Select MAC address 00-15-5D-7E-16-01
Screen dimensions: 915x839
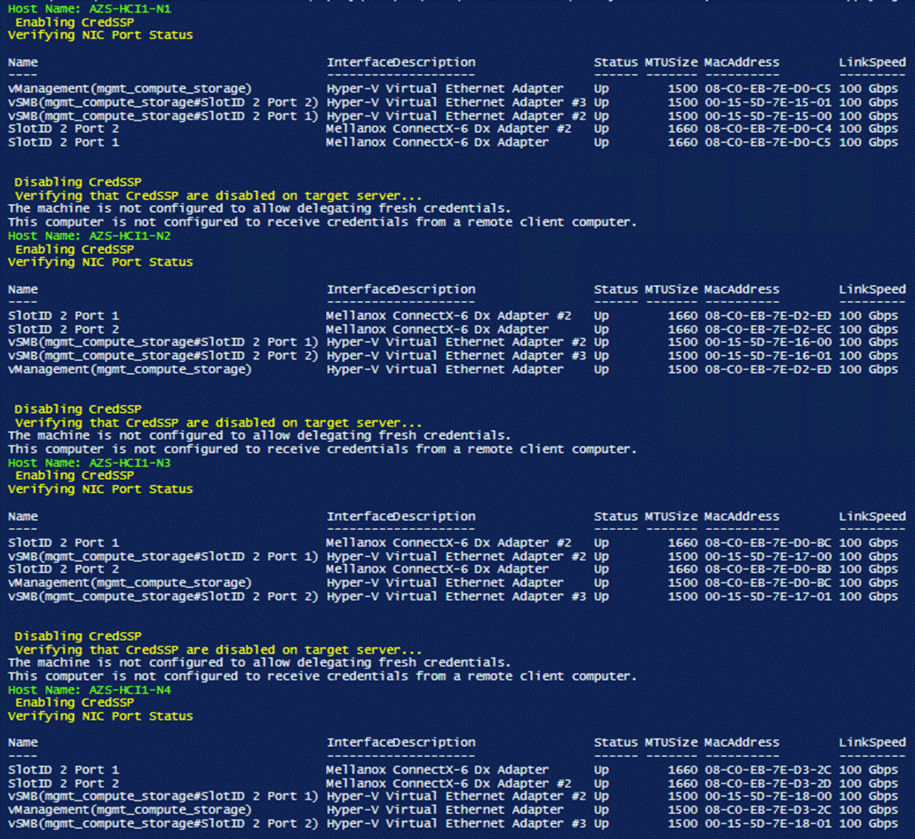tap(767, 355)
